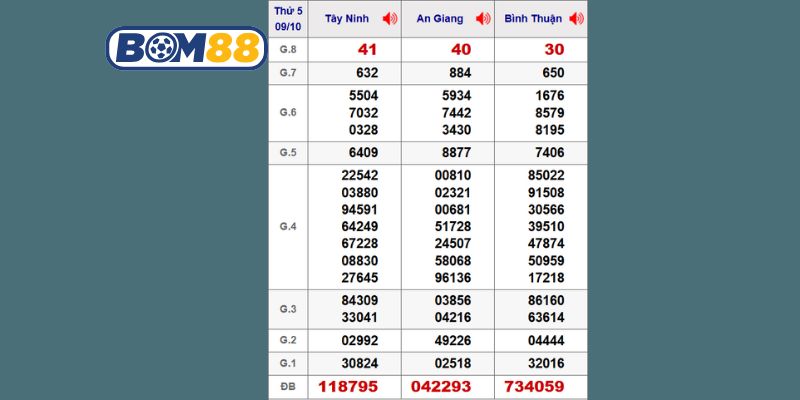Click the number 632 in G.7

click(x=367, y=73)
